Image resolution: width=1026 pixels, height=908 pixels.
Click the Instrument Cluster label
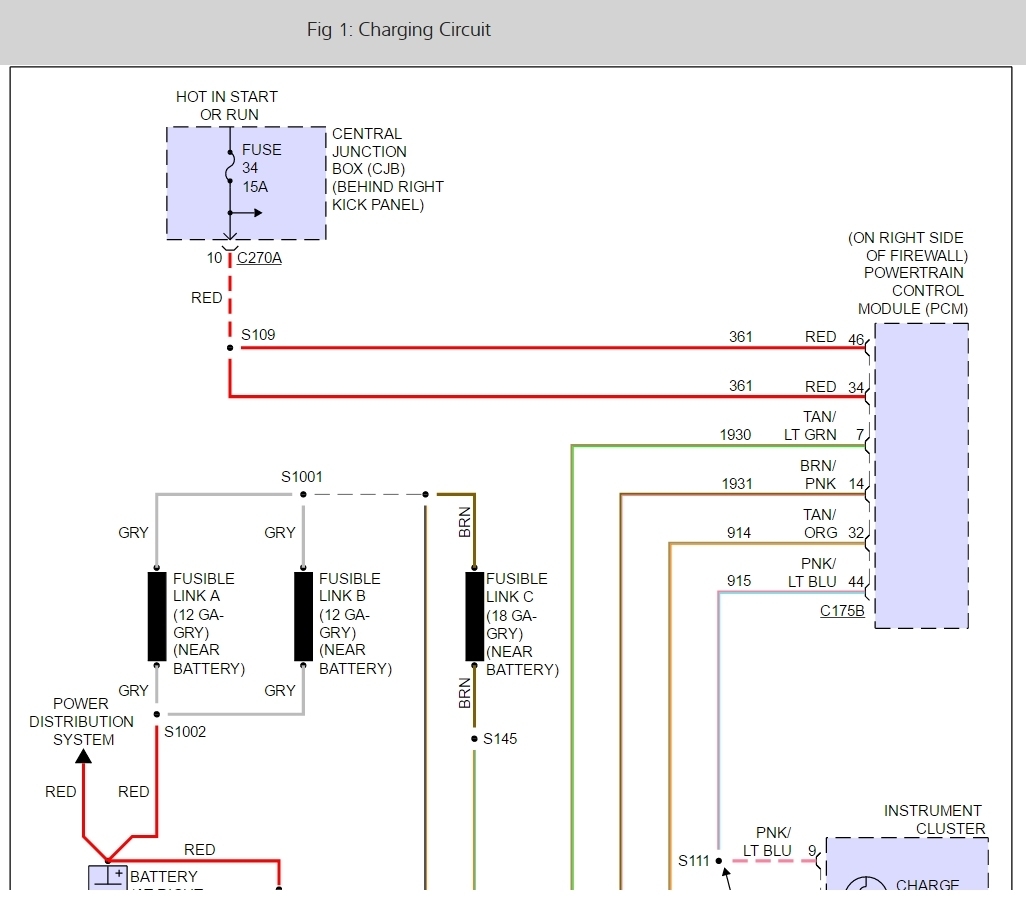tap(934, 820)
